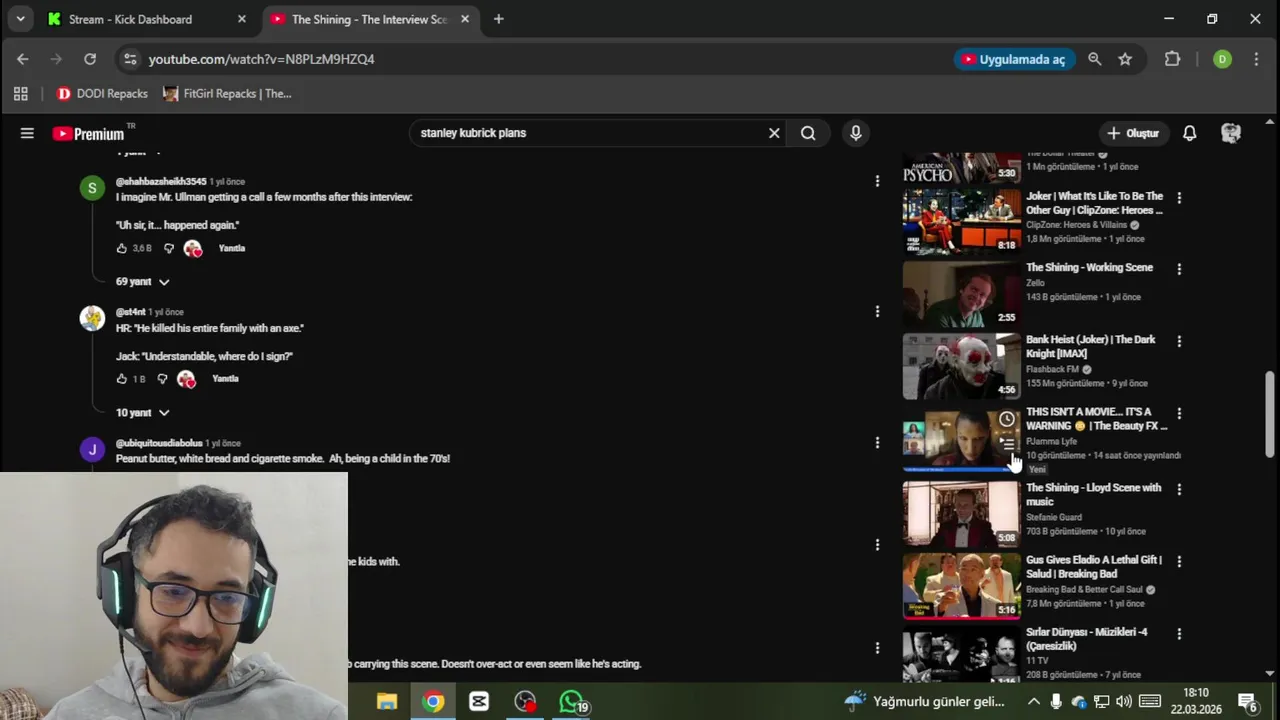Show hidden system tray icons
Viewport: 1280px width, 720px height.
click(1033, 702)
